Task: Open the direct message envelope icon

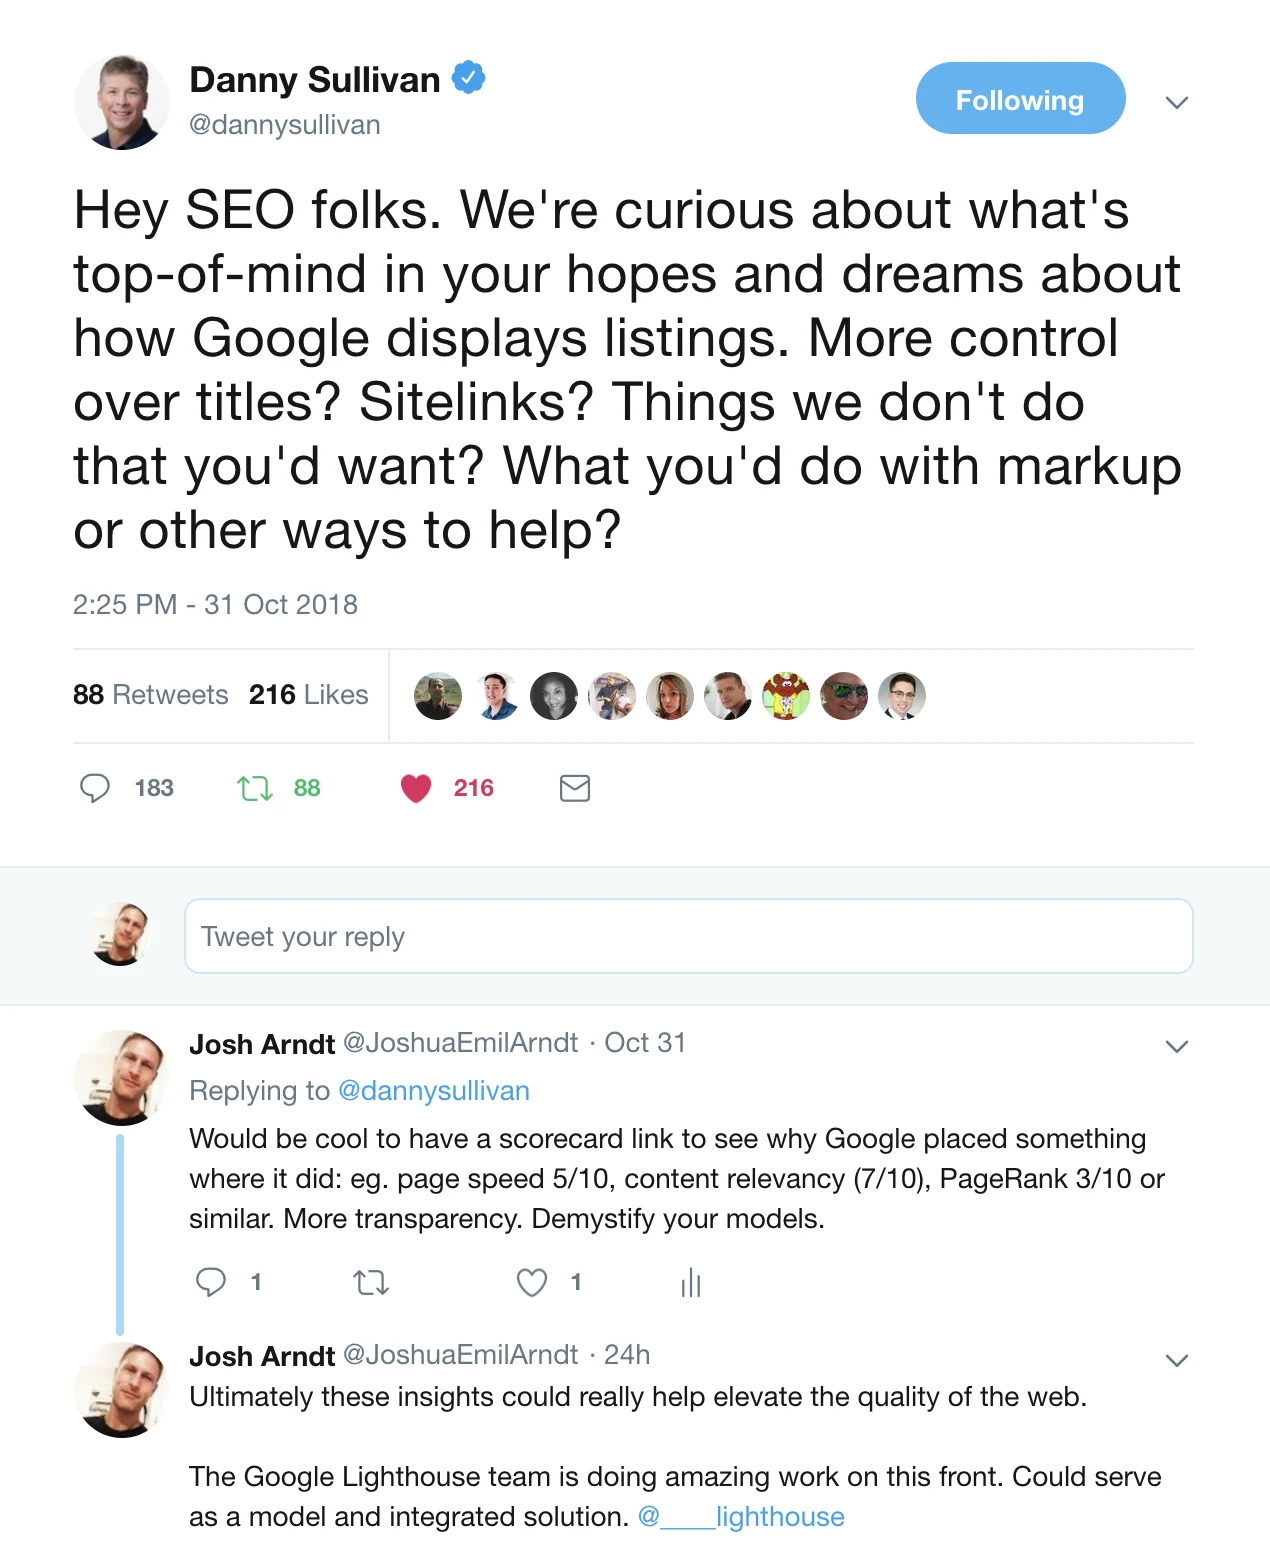Action: (575, 789)
